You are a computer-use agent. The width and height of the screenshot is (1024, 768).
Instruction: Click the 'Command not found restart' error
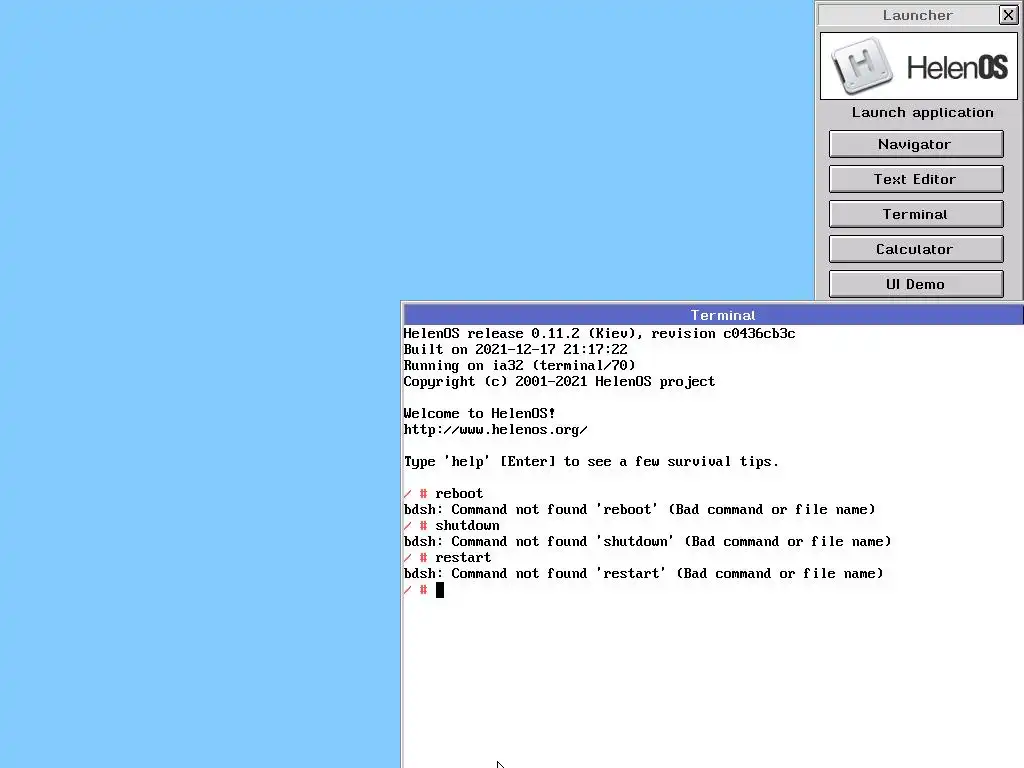pos(643,573)
